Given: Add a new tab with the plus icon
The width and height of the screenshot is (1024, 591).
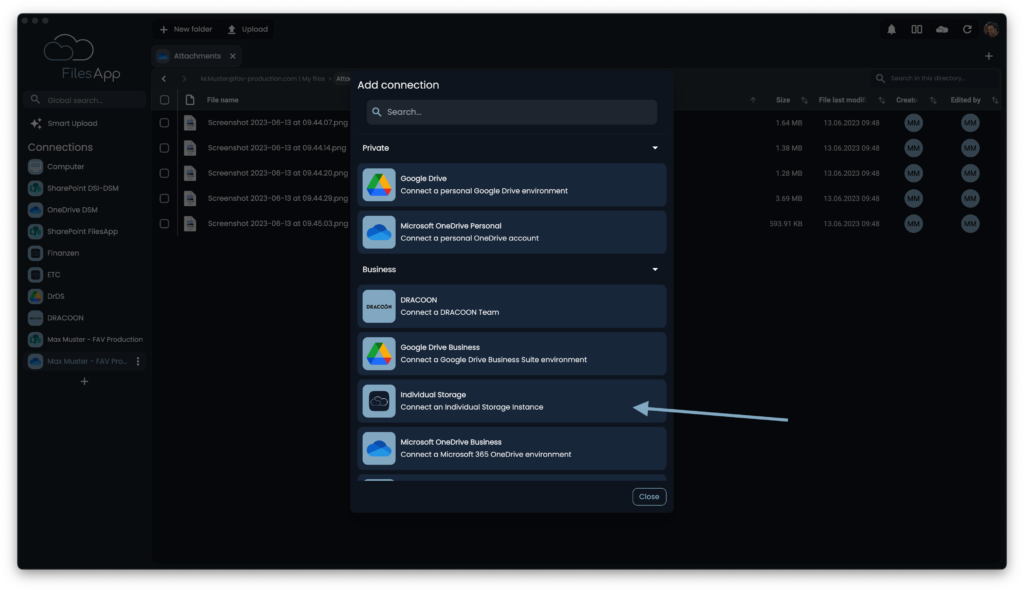Looking at the screenshot, I should tap(989, 56).
